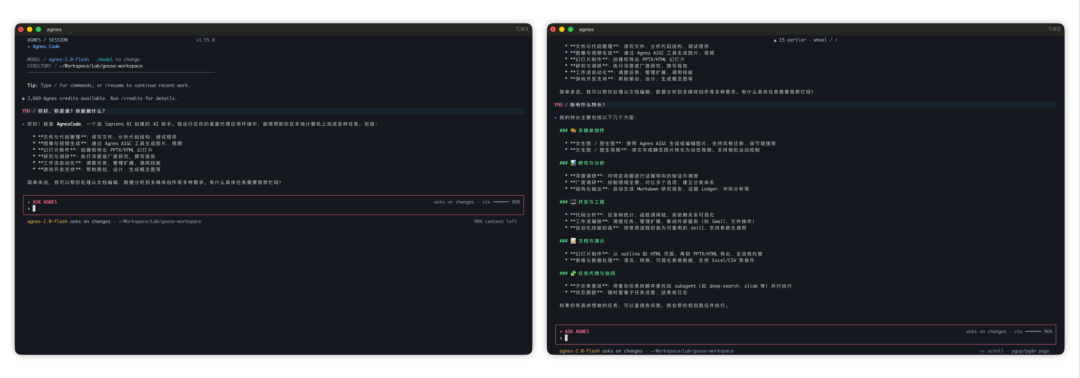The height and width of the screenshot is (378, 1080).
Task: Click the Agnes AIGC bullet line in left window
Action: pyautogui.click(x=107, y=143)
